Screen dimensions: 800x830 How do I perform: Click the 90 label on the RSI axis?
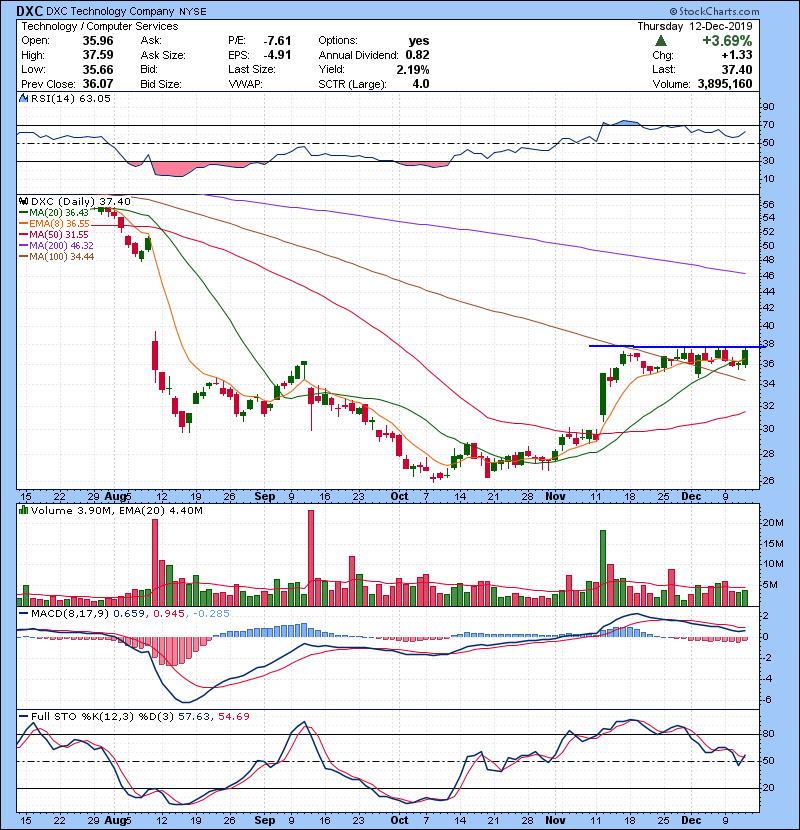click(x=768, y=107)
